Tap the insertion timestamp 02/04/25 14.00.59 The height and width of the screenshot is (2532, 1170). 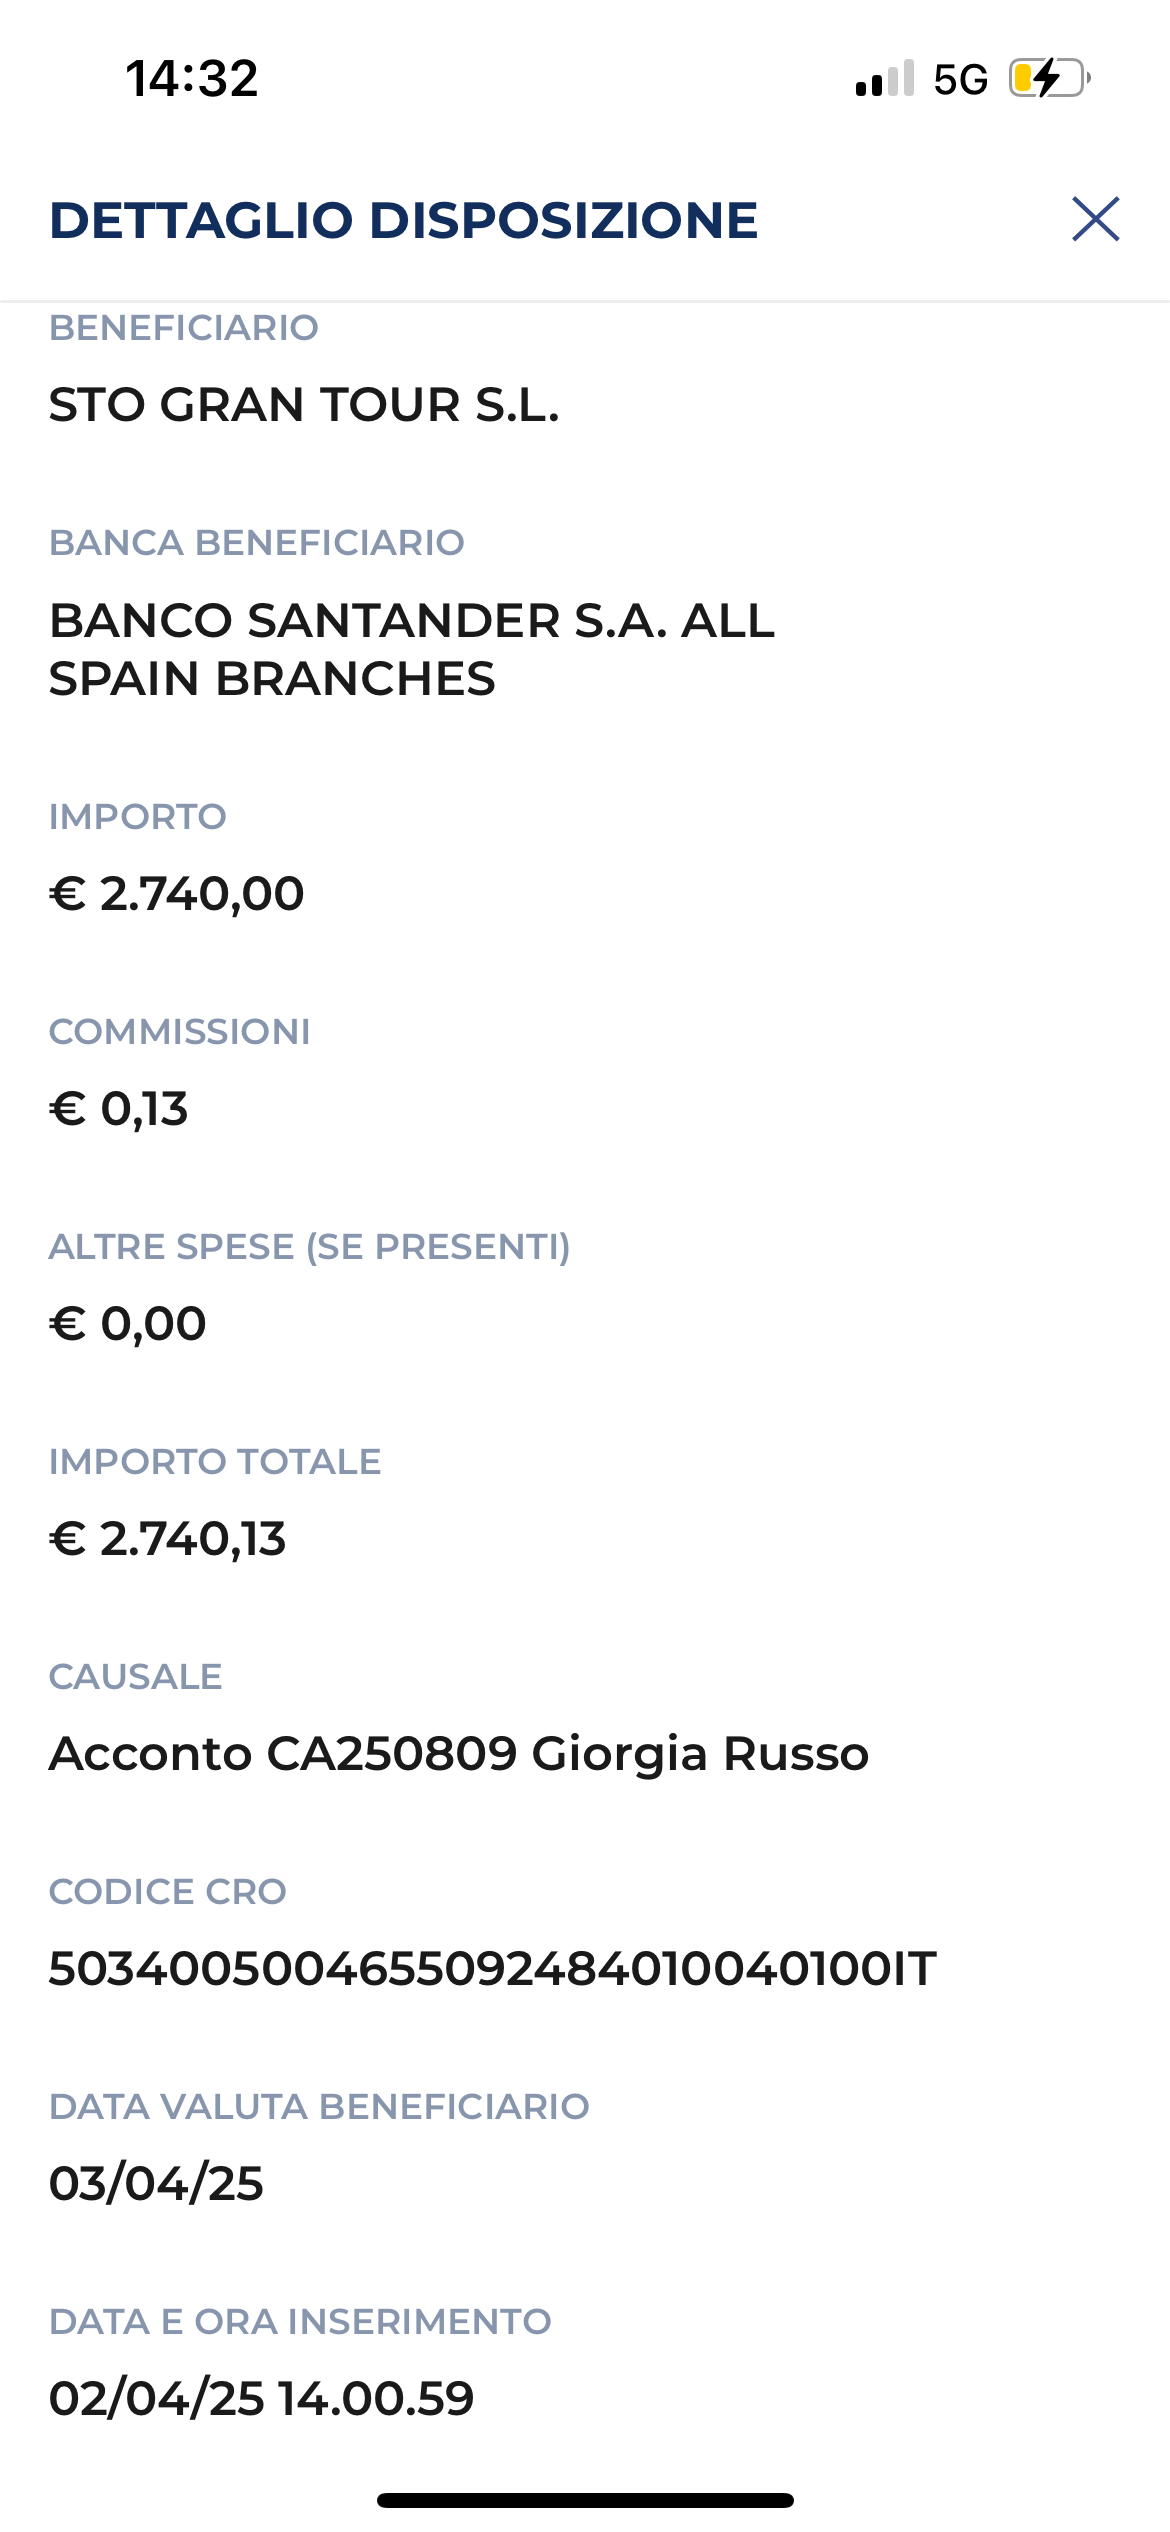[262, 2399]
